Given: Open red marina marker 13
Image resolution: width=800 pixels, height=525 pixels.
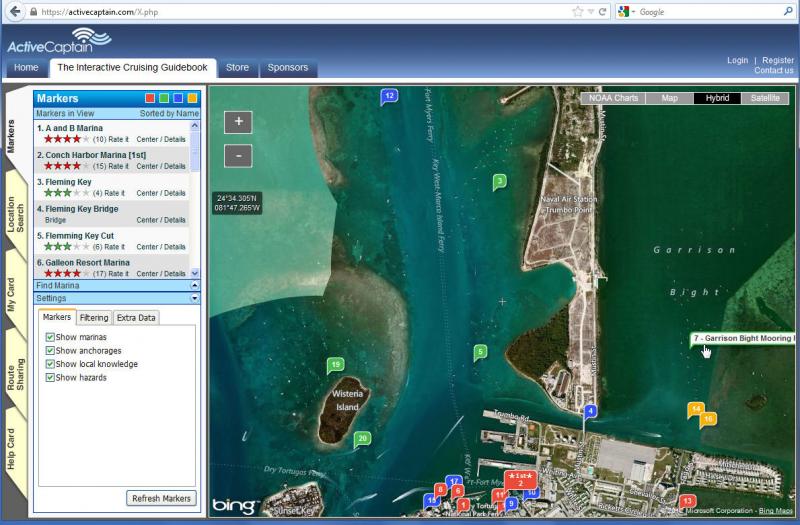Looking at the screenshot, I should pos(687,501).
